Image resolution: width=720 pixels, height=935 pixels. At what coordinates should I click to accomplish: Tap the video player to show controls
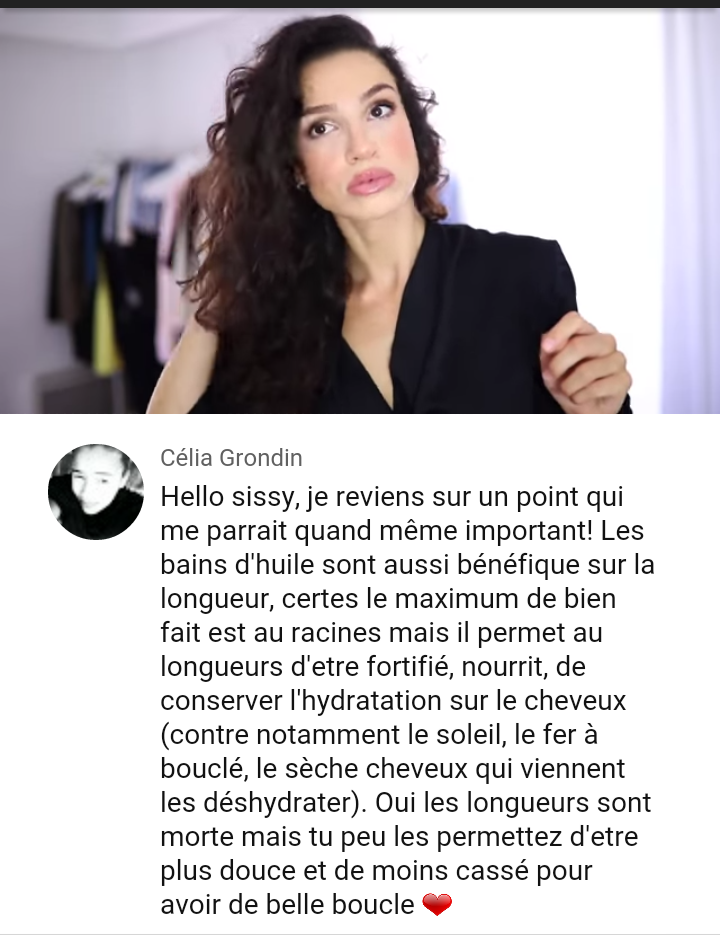point(360,211)
